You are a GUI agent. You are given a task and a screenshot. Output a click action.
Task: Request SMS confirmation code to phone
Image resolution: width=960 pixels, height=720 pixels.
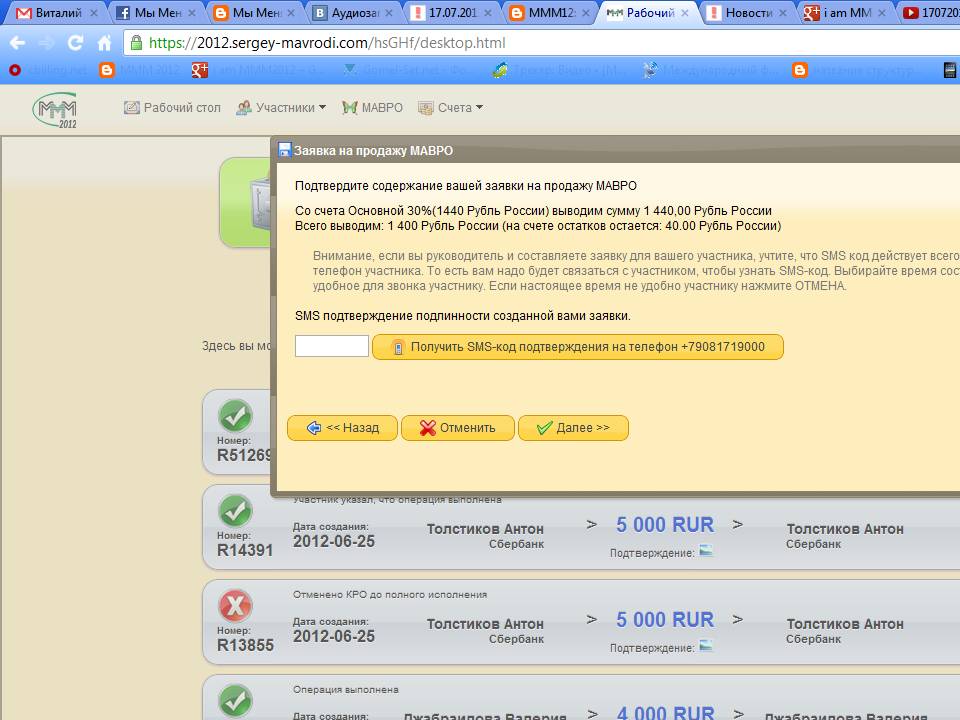tap(577, 347)
